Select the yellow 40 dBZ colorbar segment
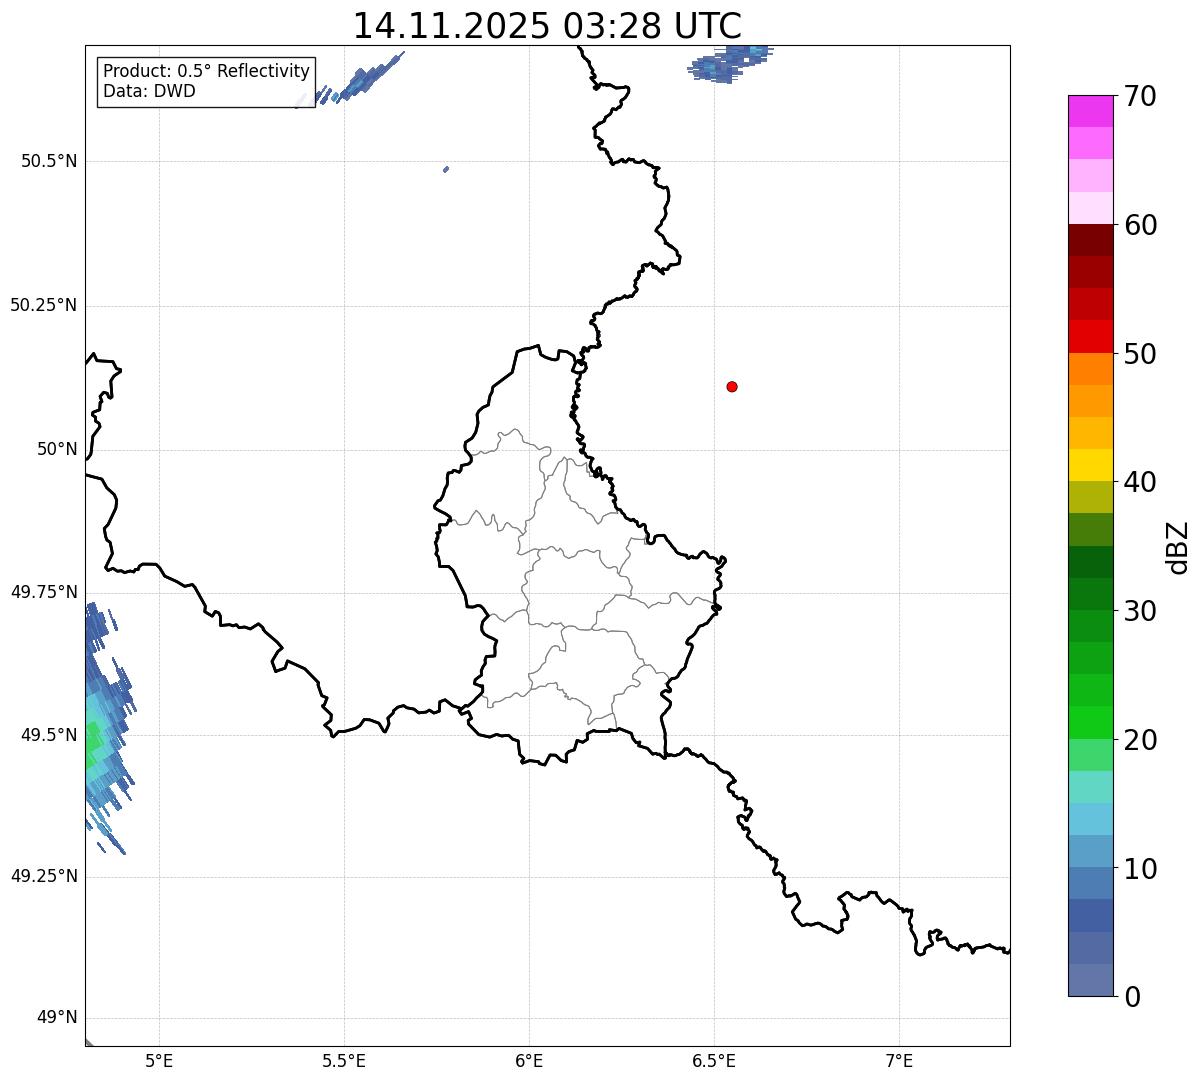The height and width of the screenshot is (1081, 1202). [x=1090, y=465]
